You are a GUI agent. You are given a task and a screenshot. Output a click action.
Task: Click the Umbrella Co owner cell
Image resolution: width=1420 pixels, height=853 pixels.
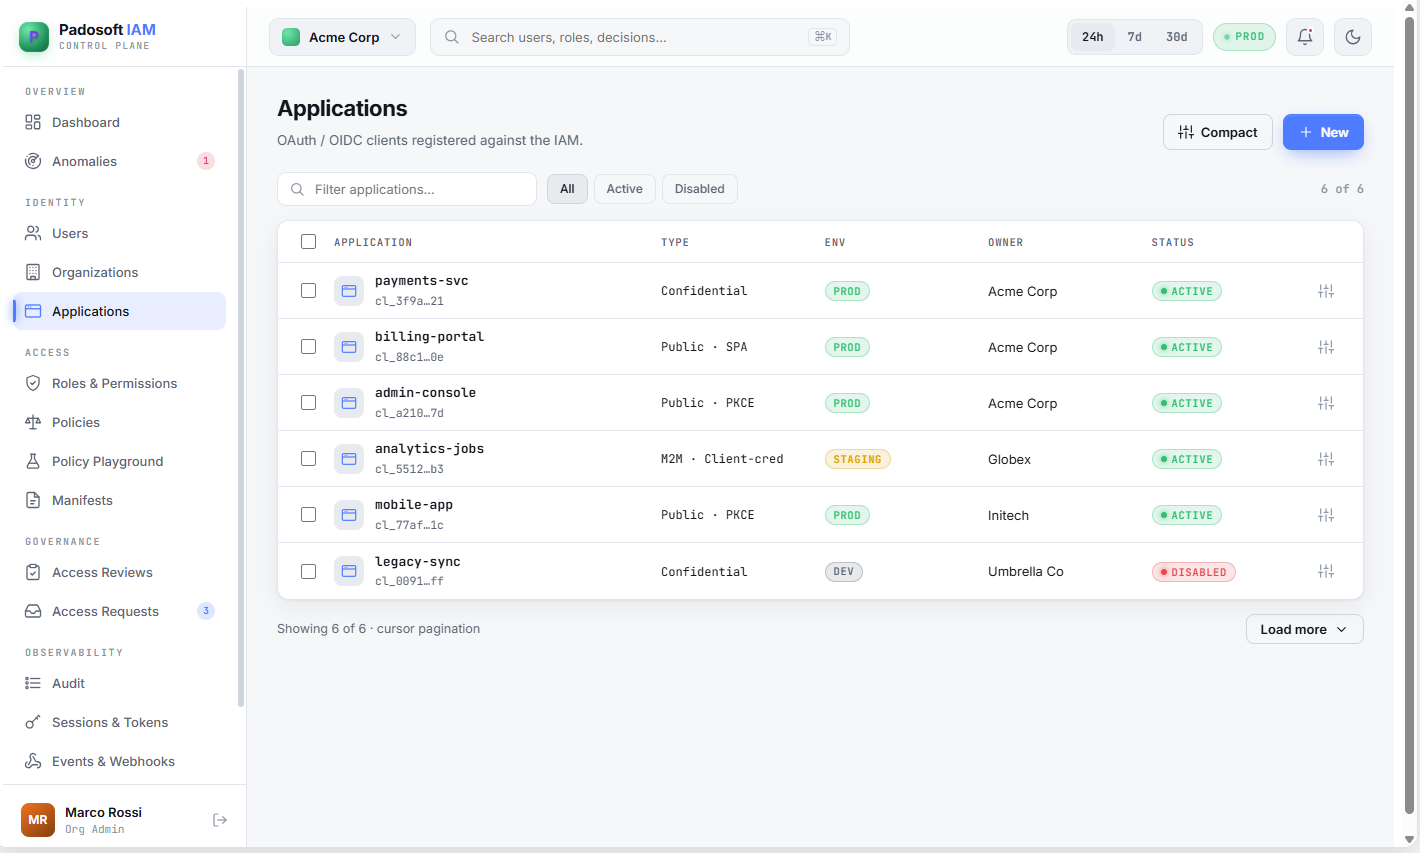pyautogui.click(x=1026, y=571)
